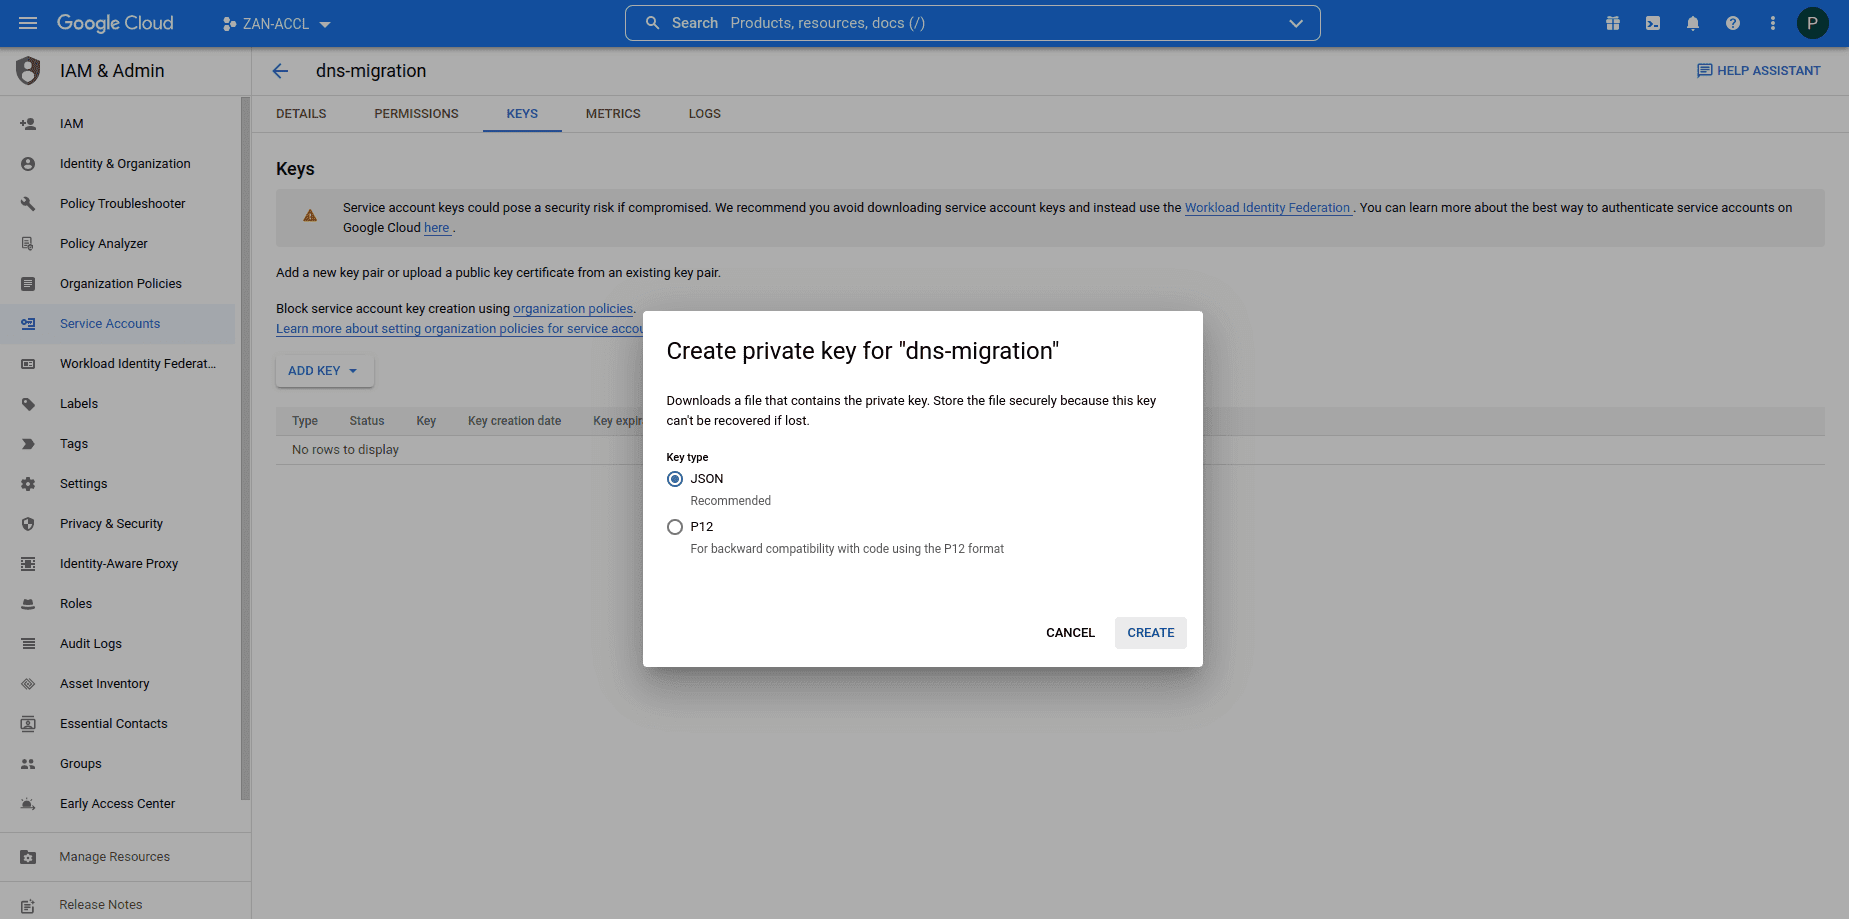The width and height of the screenshot is (1849, 919).
Task: Click the user account avatar P
Action: pyautogui.click(x=1812, y=23)
